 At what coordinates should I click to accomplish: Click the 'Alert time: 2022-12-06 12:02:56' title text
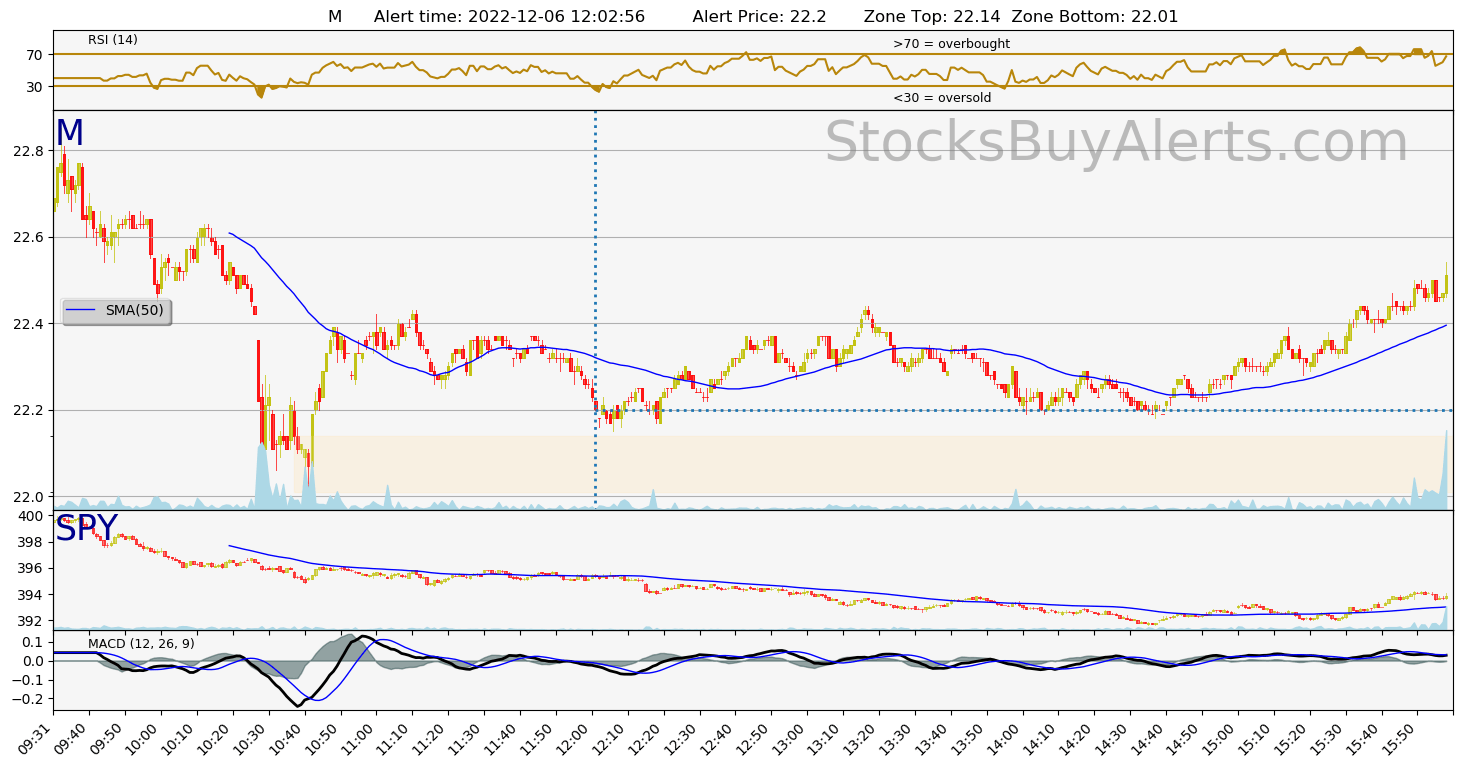(x=509, y=17)
